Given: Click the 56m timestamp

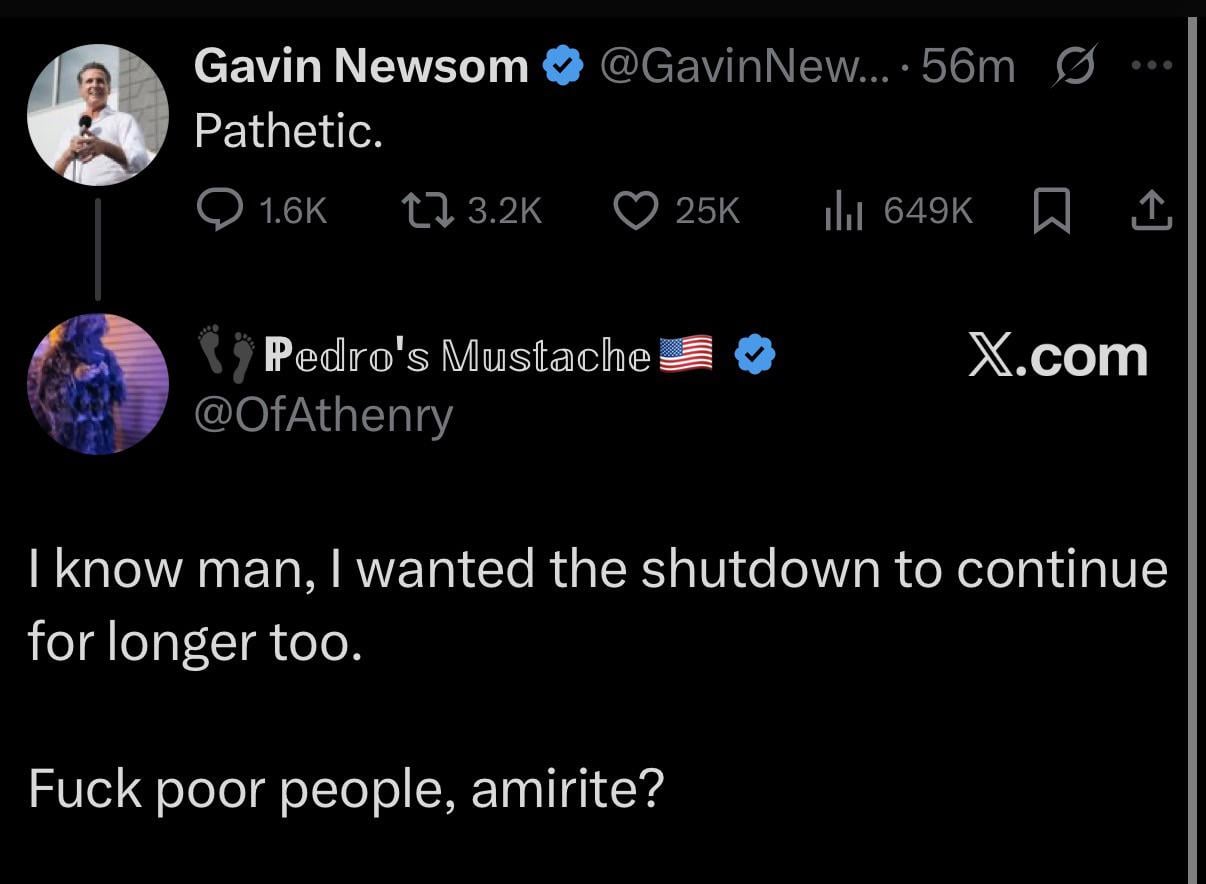Looking at the screenshot, I should (x=968, y=66).
